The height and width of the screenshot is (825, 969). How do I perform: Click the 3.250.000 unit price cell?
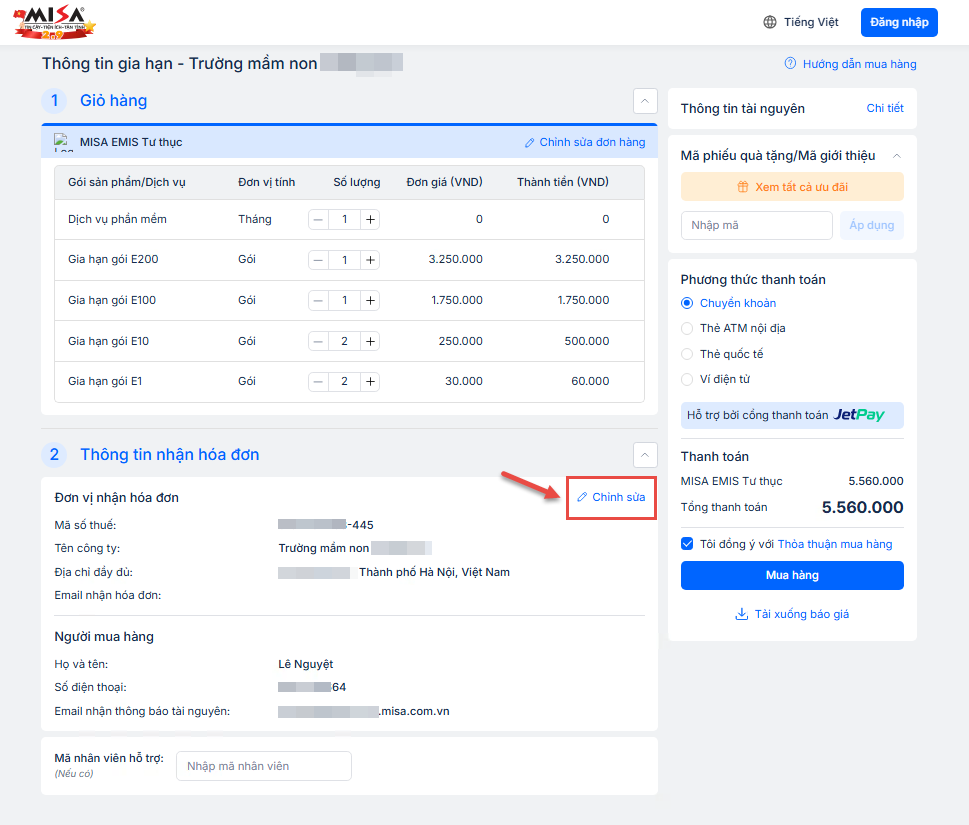[455, 260]
